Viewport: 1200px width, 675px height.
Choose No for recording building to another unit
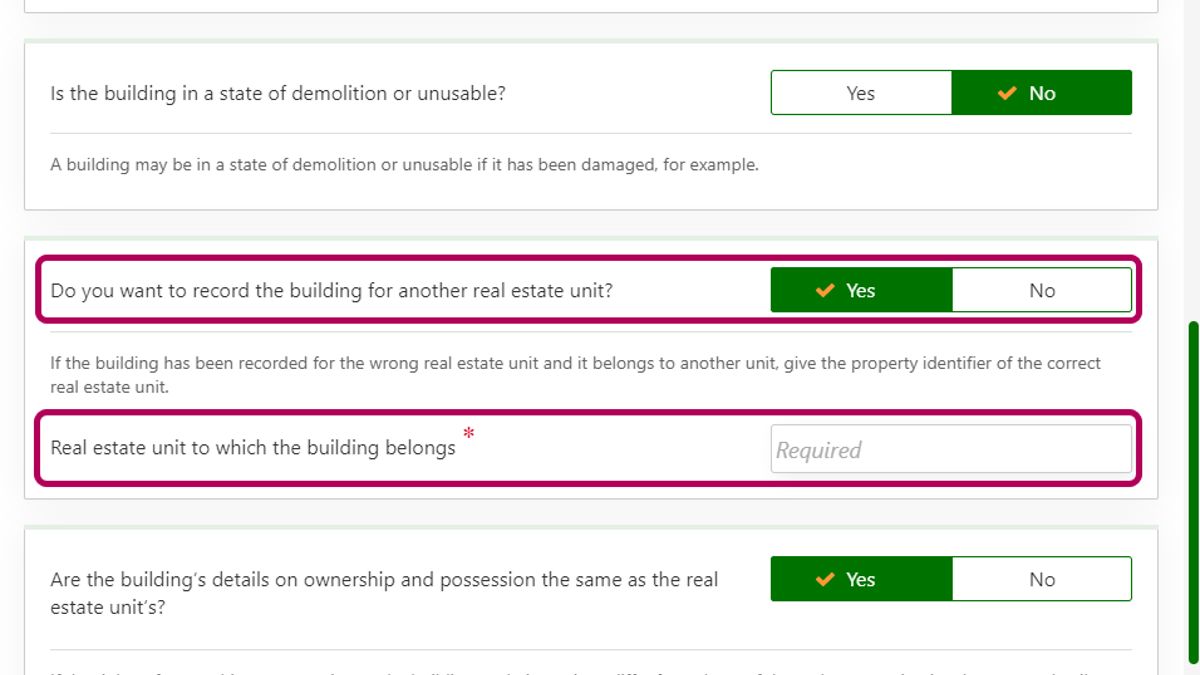click(x=1041, y=291)
